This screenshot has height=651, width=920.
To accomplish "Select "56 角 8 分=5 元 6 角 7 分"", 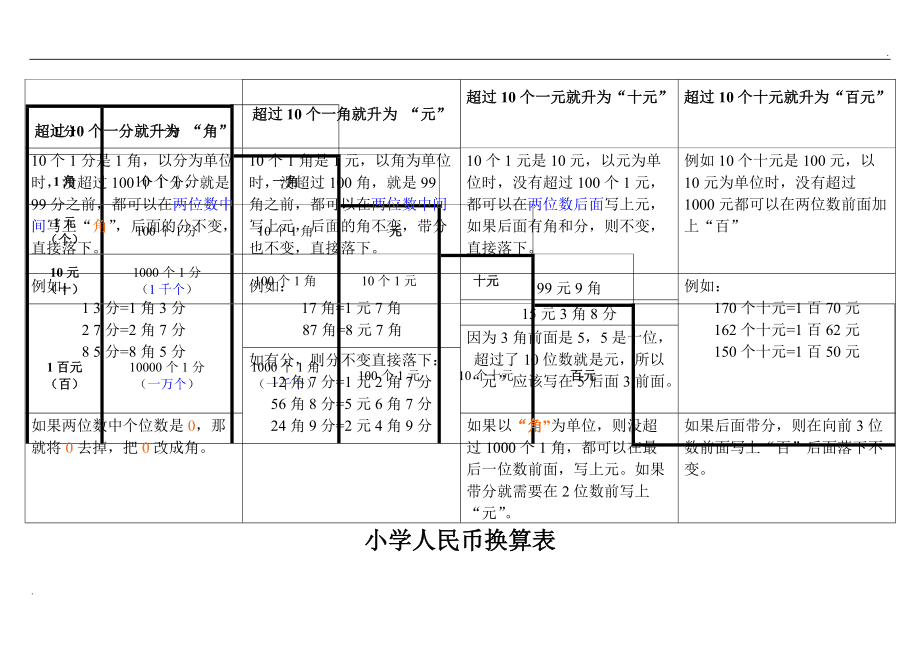I will [351, 404].
